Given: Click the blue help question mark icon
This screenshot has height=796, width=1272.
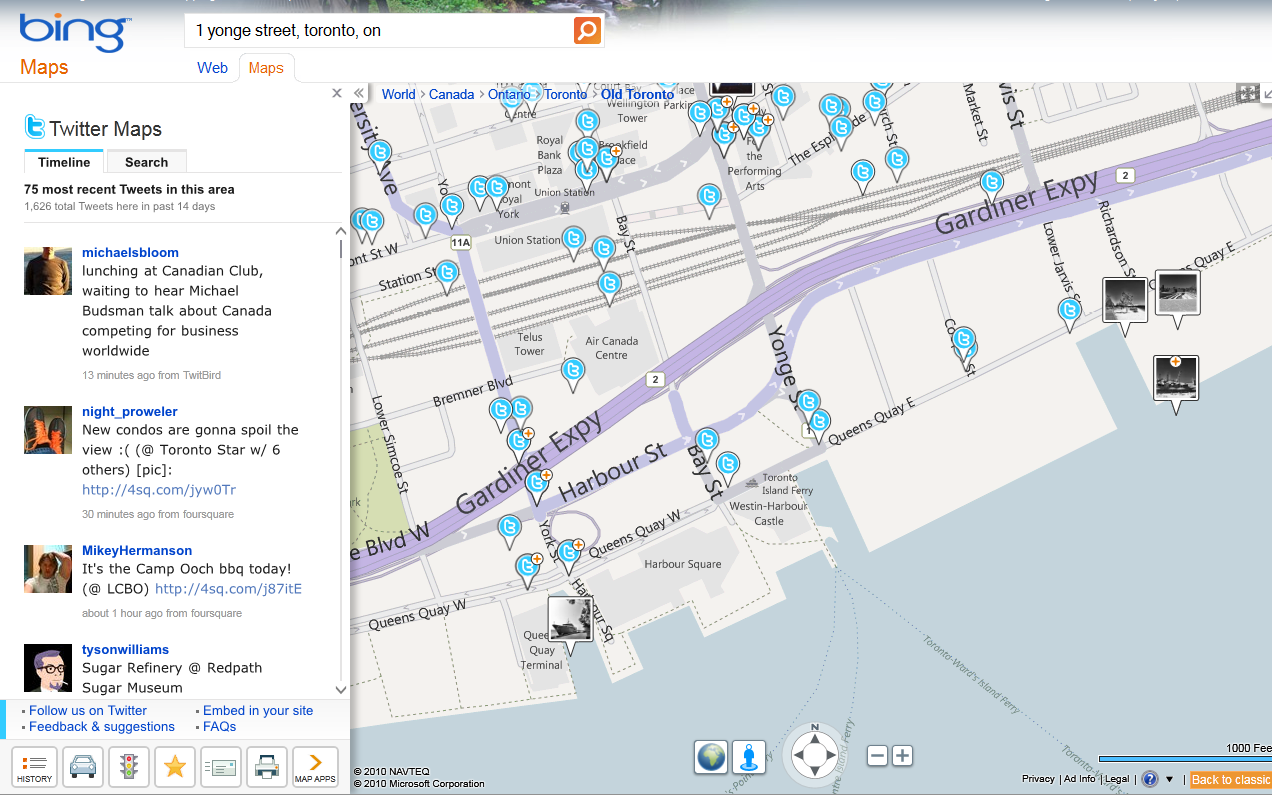Looking at the screenshot, I should (1150, 779).
